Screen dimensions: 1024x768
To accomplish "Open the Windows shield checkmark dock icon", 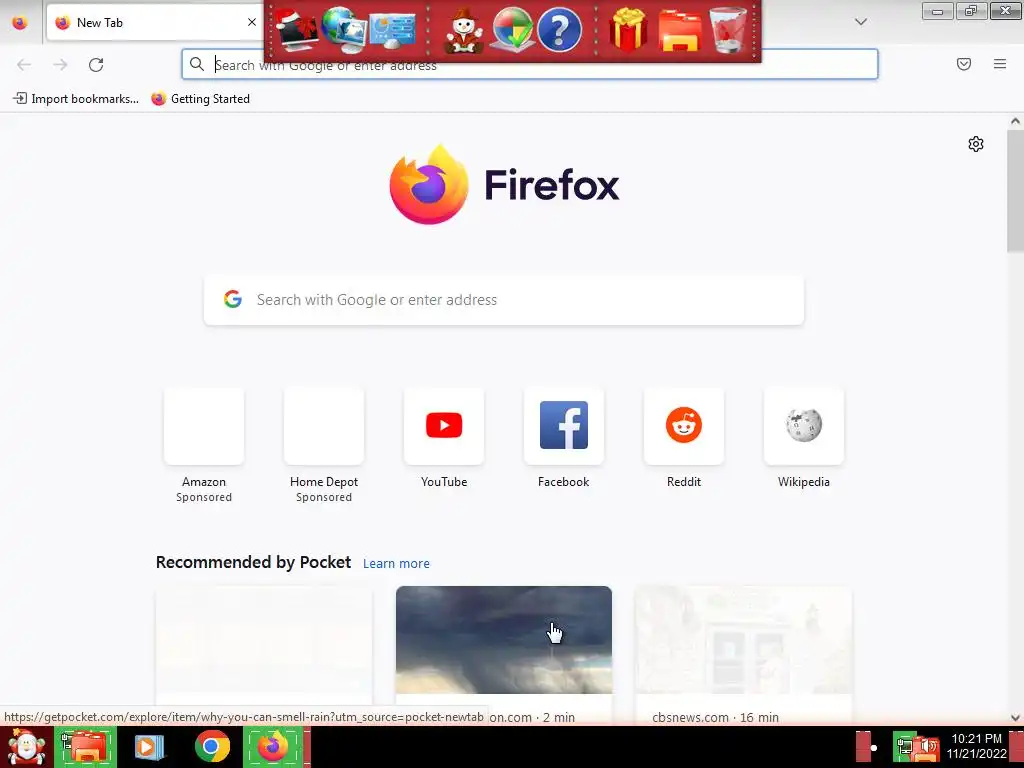I will pos(511,29).
